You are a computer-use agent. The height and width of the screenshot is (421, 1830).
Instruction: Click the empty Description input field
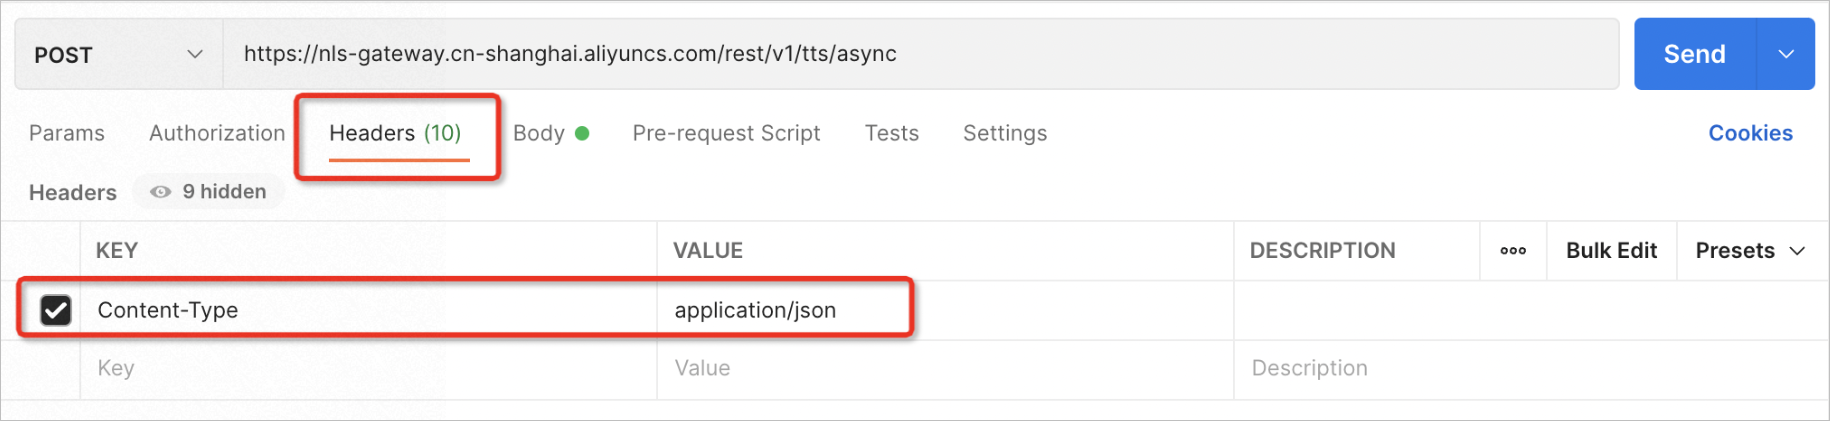[1531, 369]
